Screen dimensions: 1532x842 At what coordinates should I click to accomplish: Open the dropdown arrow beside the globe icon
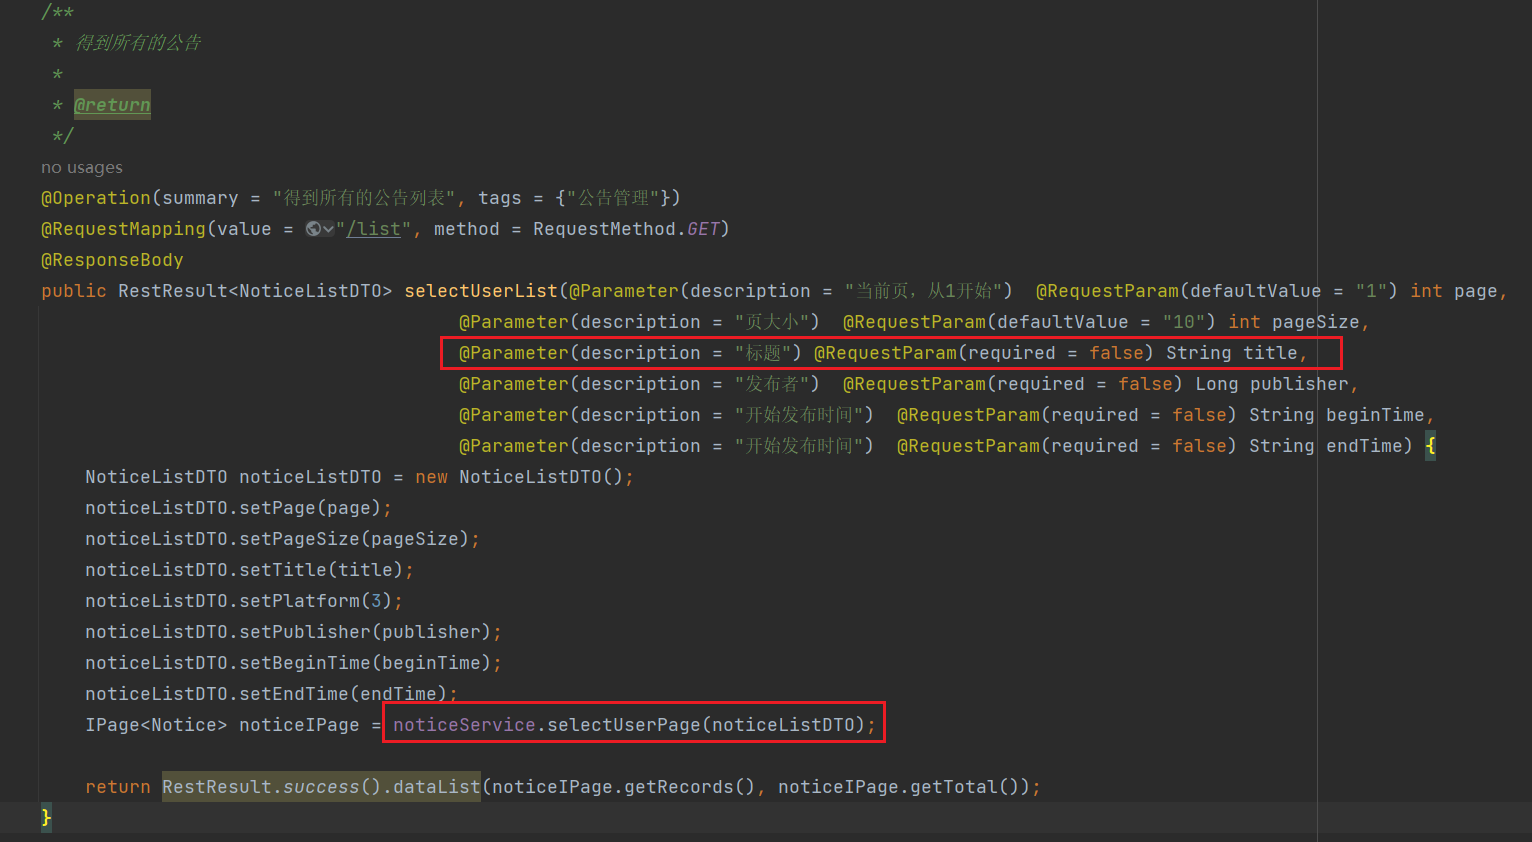tap(329, 229)
